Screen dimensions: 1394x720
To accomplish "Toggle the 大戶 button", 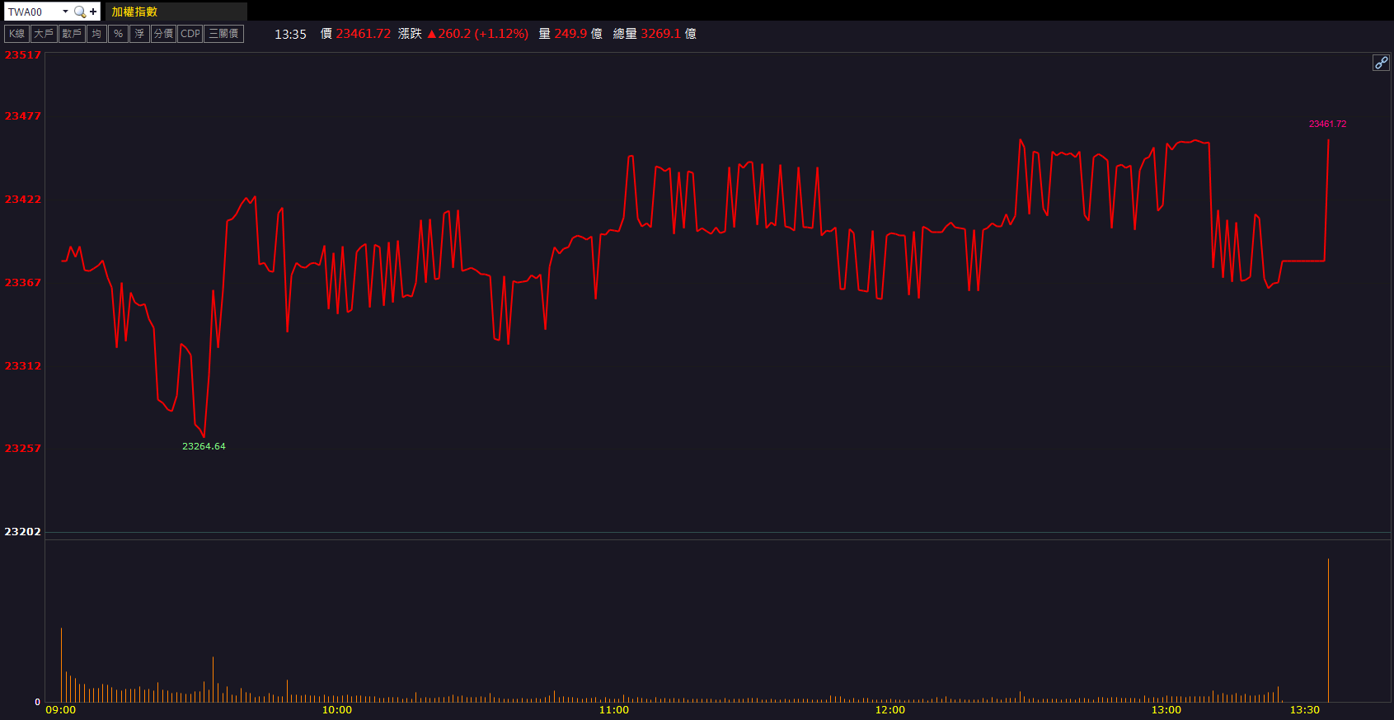I will tap(44, 34).
